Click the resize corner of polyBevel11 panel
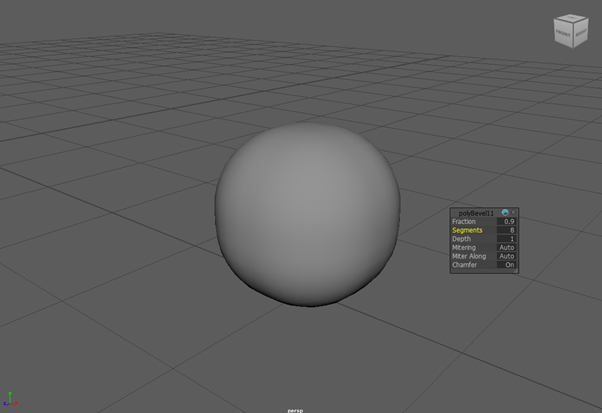Image resolution: width=602 pixels, height=413 pixels. tap(515, 271)
